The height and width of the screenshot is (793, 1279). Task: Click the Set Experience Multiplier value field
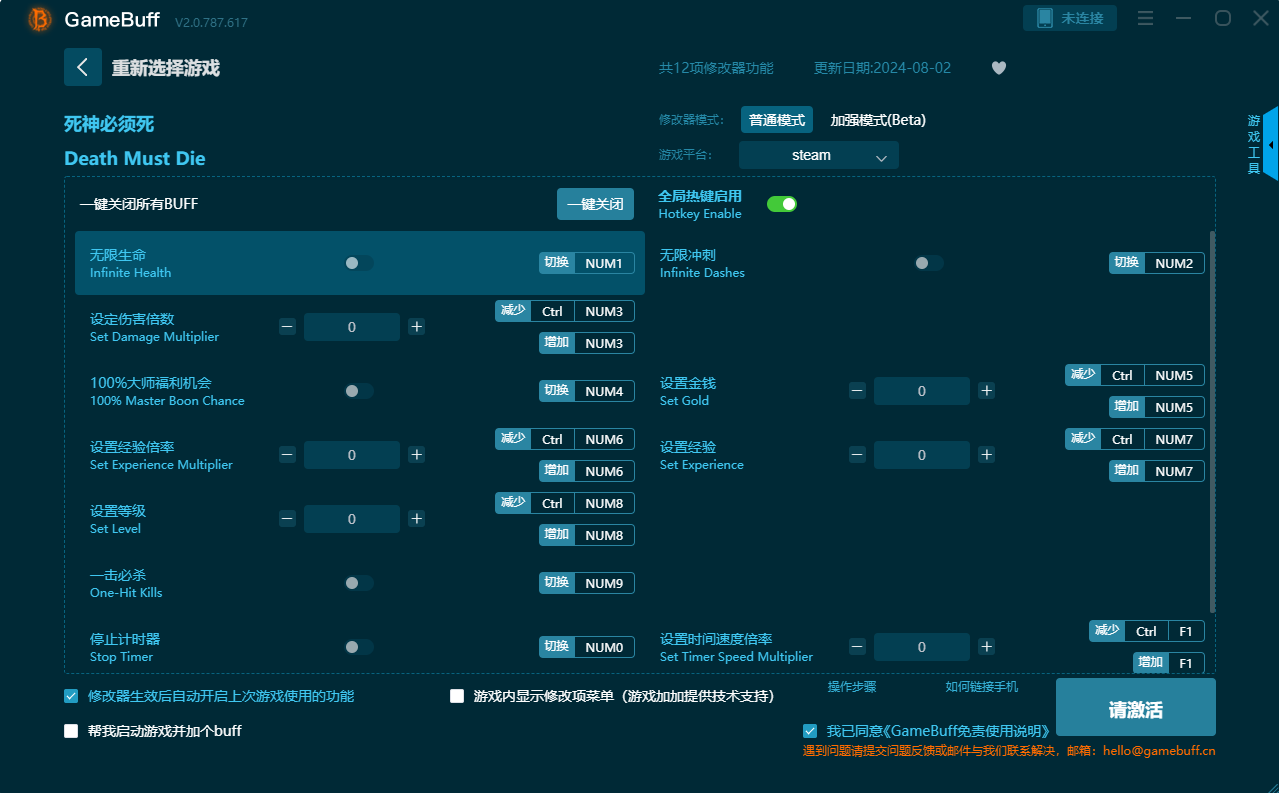pyautogui.click(x=352, y=455)
